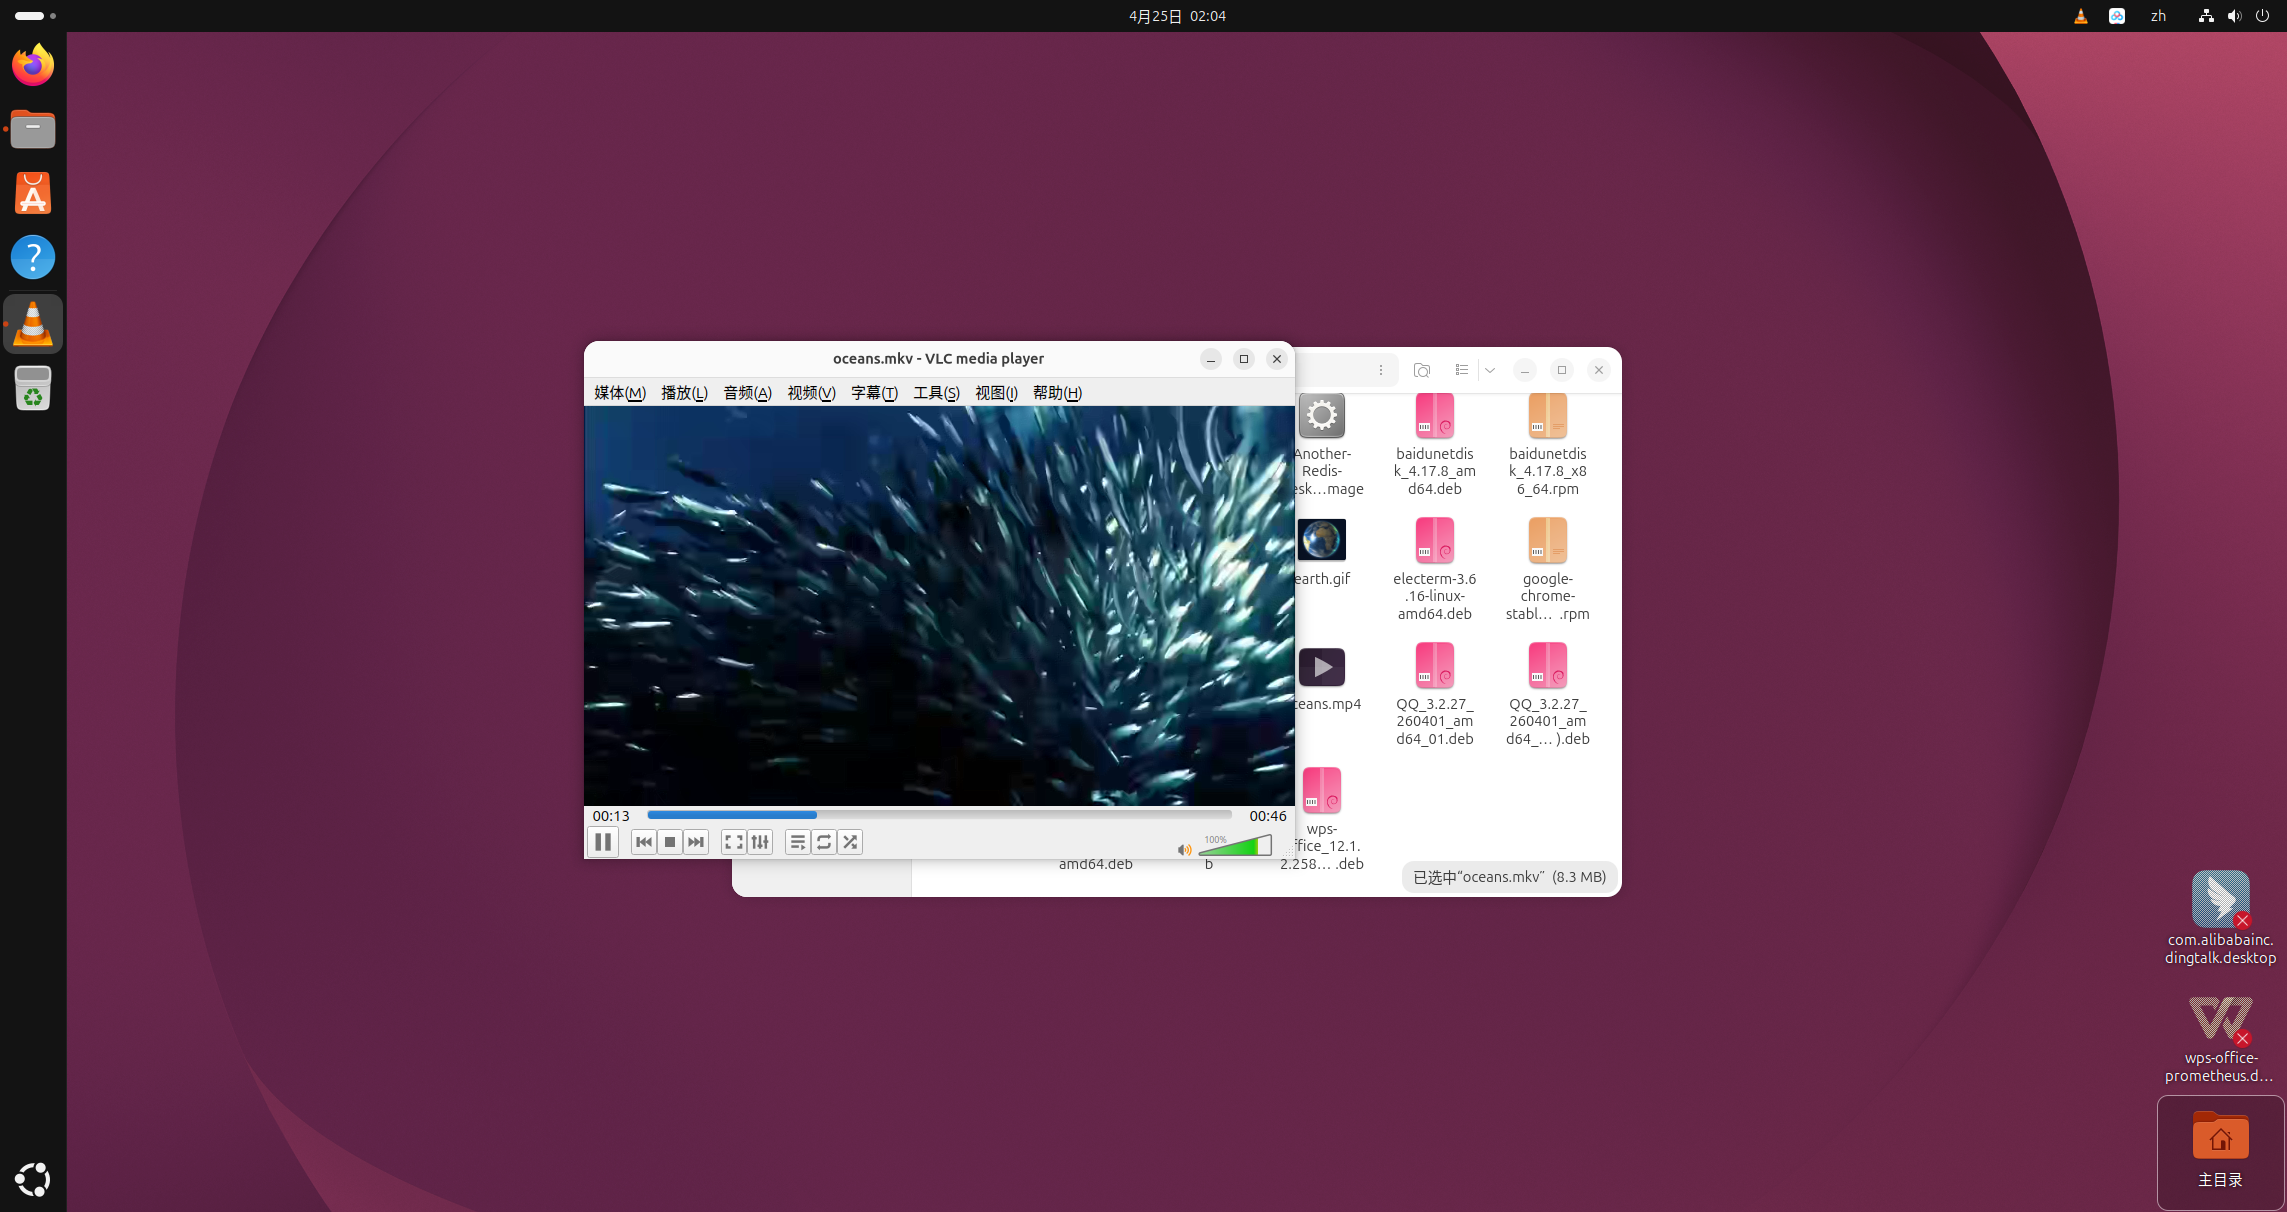Toggle list view in file manager
This screenshot has width=2287, height=1212.
click(x=1462, y=370)
